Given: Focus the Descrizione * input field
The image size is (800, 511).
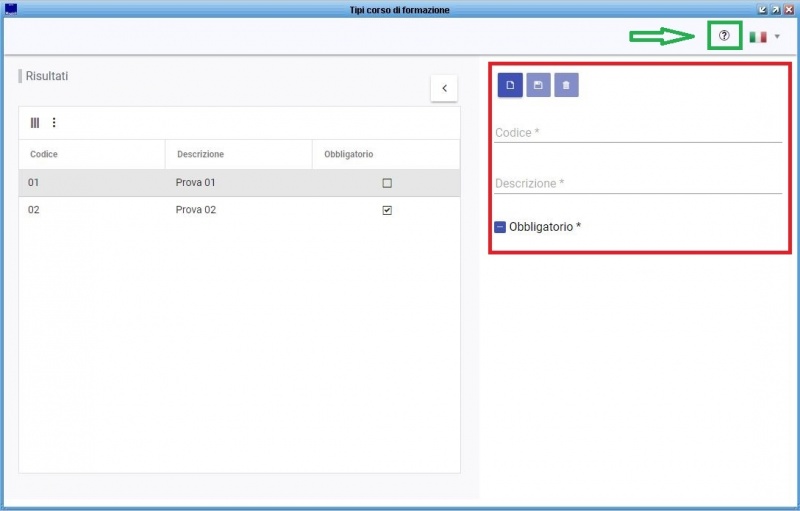Looking at the screenshot, I should [638, 184].
